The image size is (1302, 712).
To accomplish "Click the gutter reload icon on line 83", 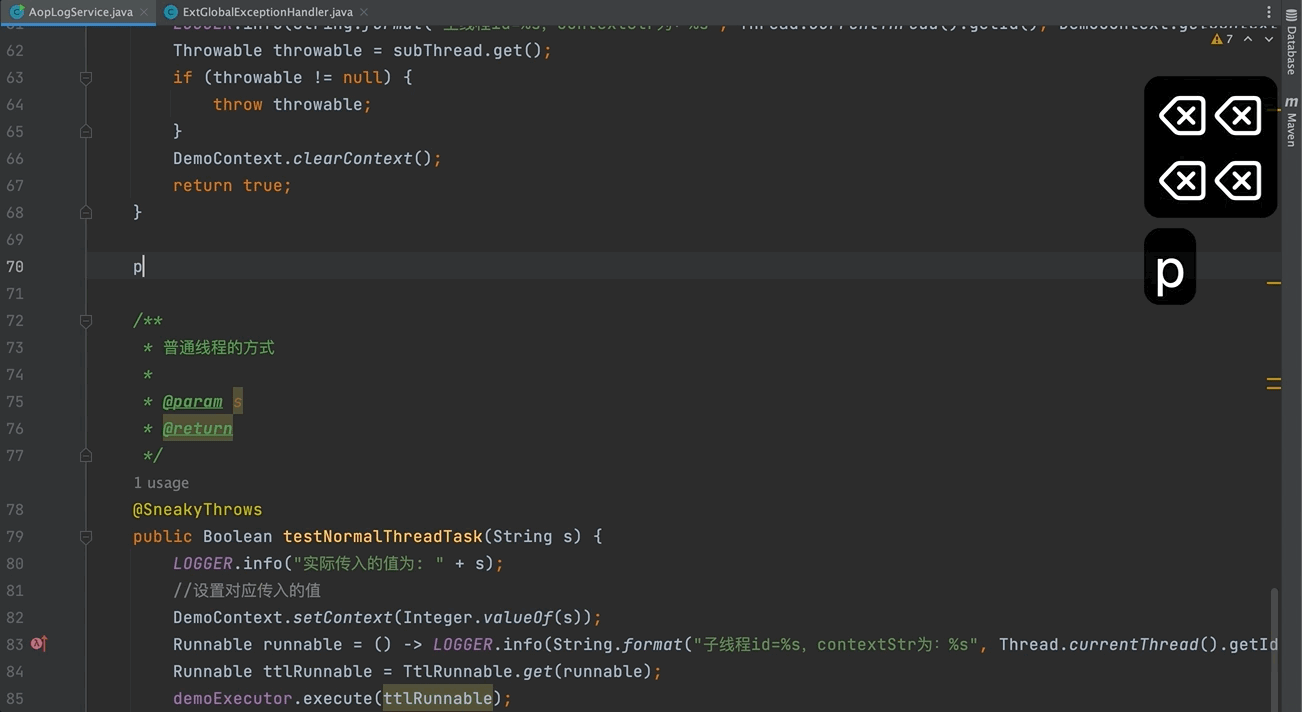I will tap(38, 644).
